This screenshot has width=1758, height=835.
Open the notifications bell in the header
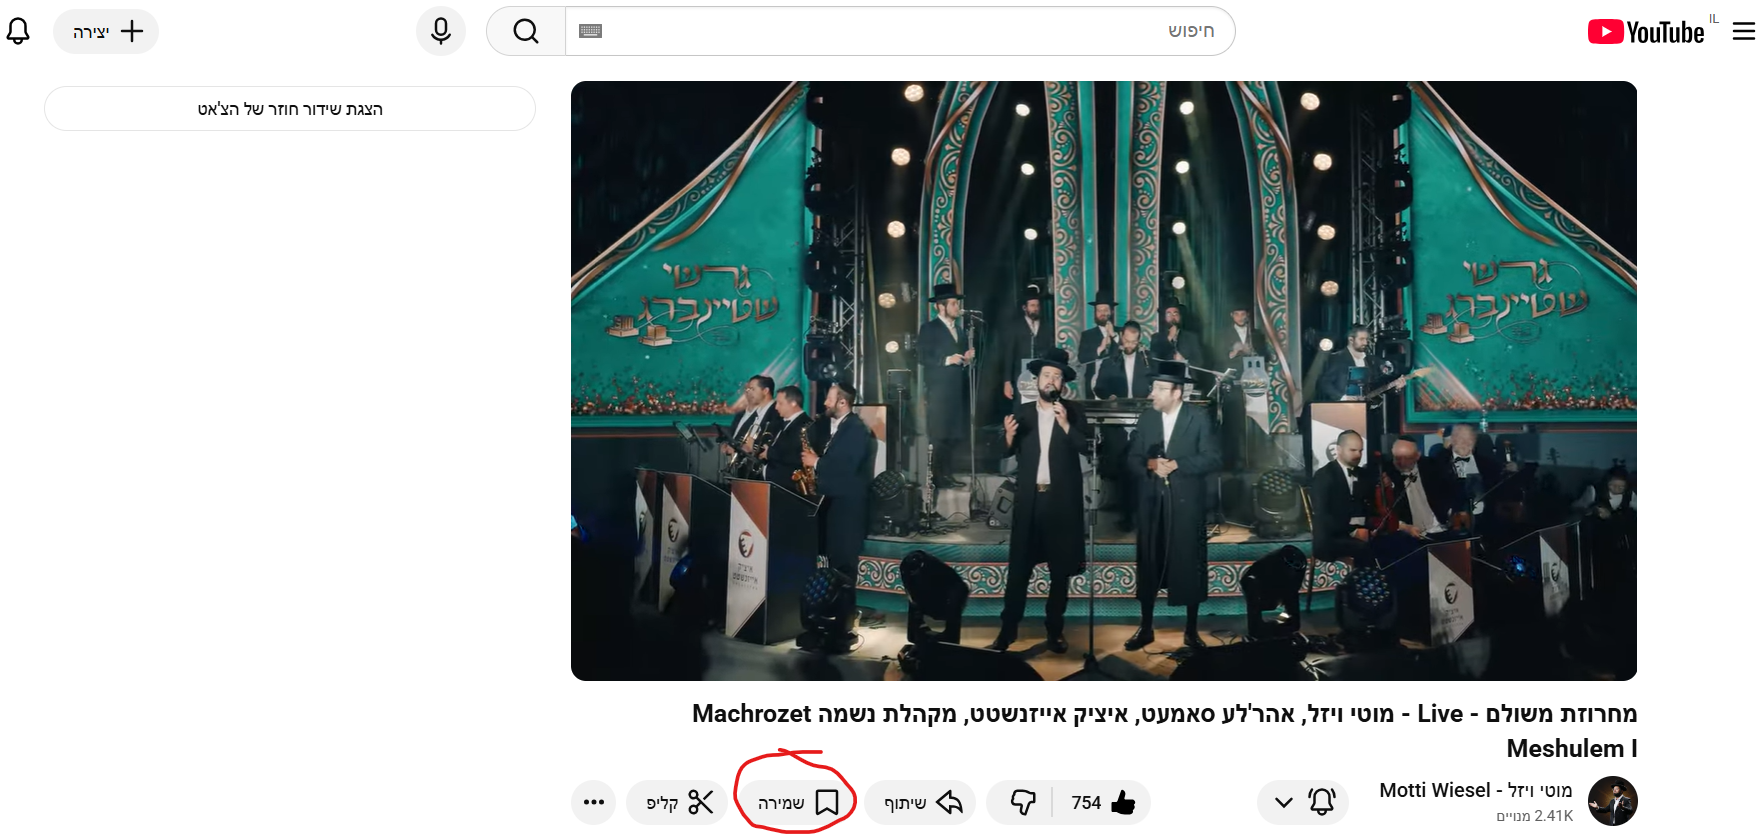(18, 31)
